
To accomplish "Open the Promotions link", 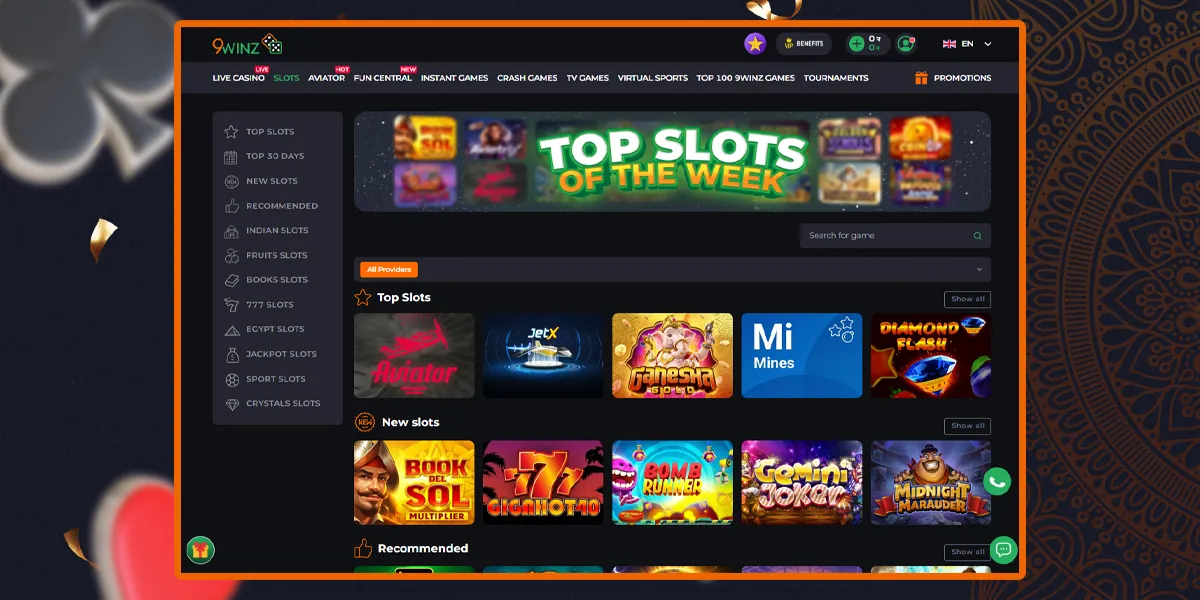I will [953, 78].
